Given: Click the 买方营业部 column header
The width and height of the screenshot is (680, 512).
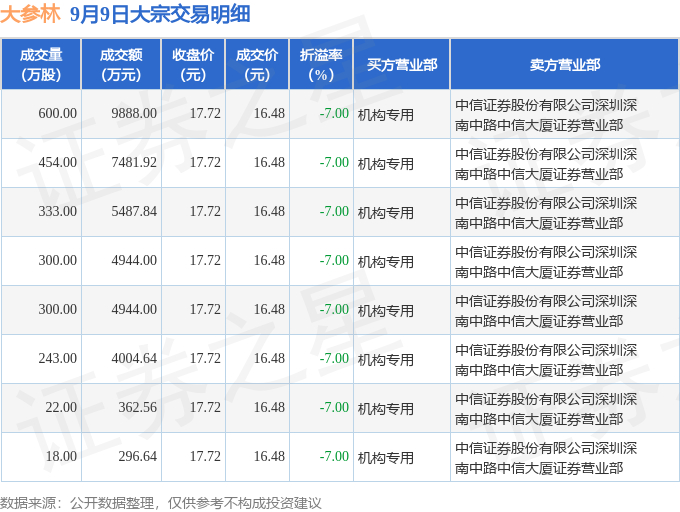Looking at the screenshot, I should pos(401,64).
